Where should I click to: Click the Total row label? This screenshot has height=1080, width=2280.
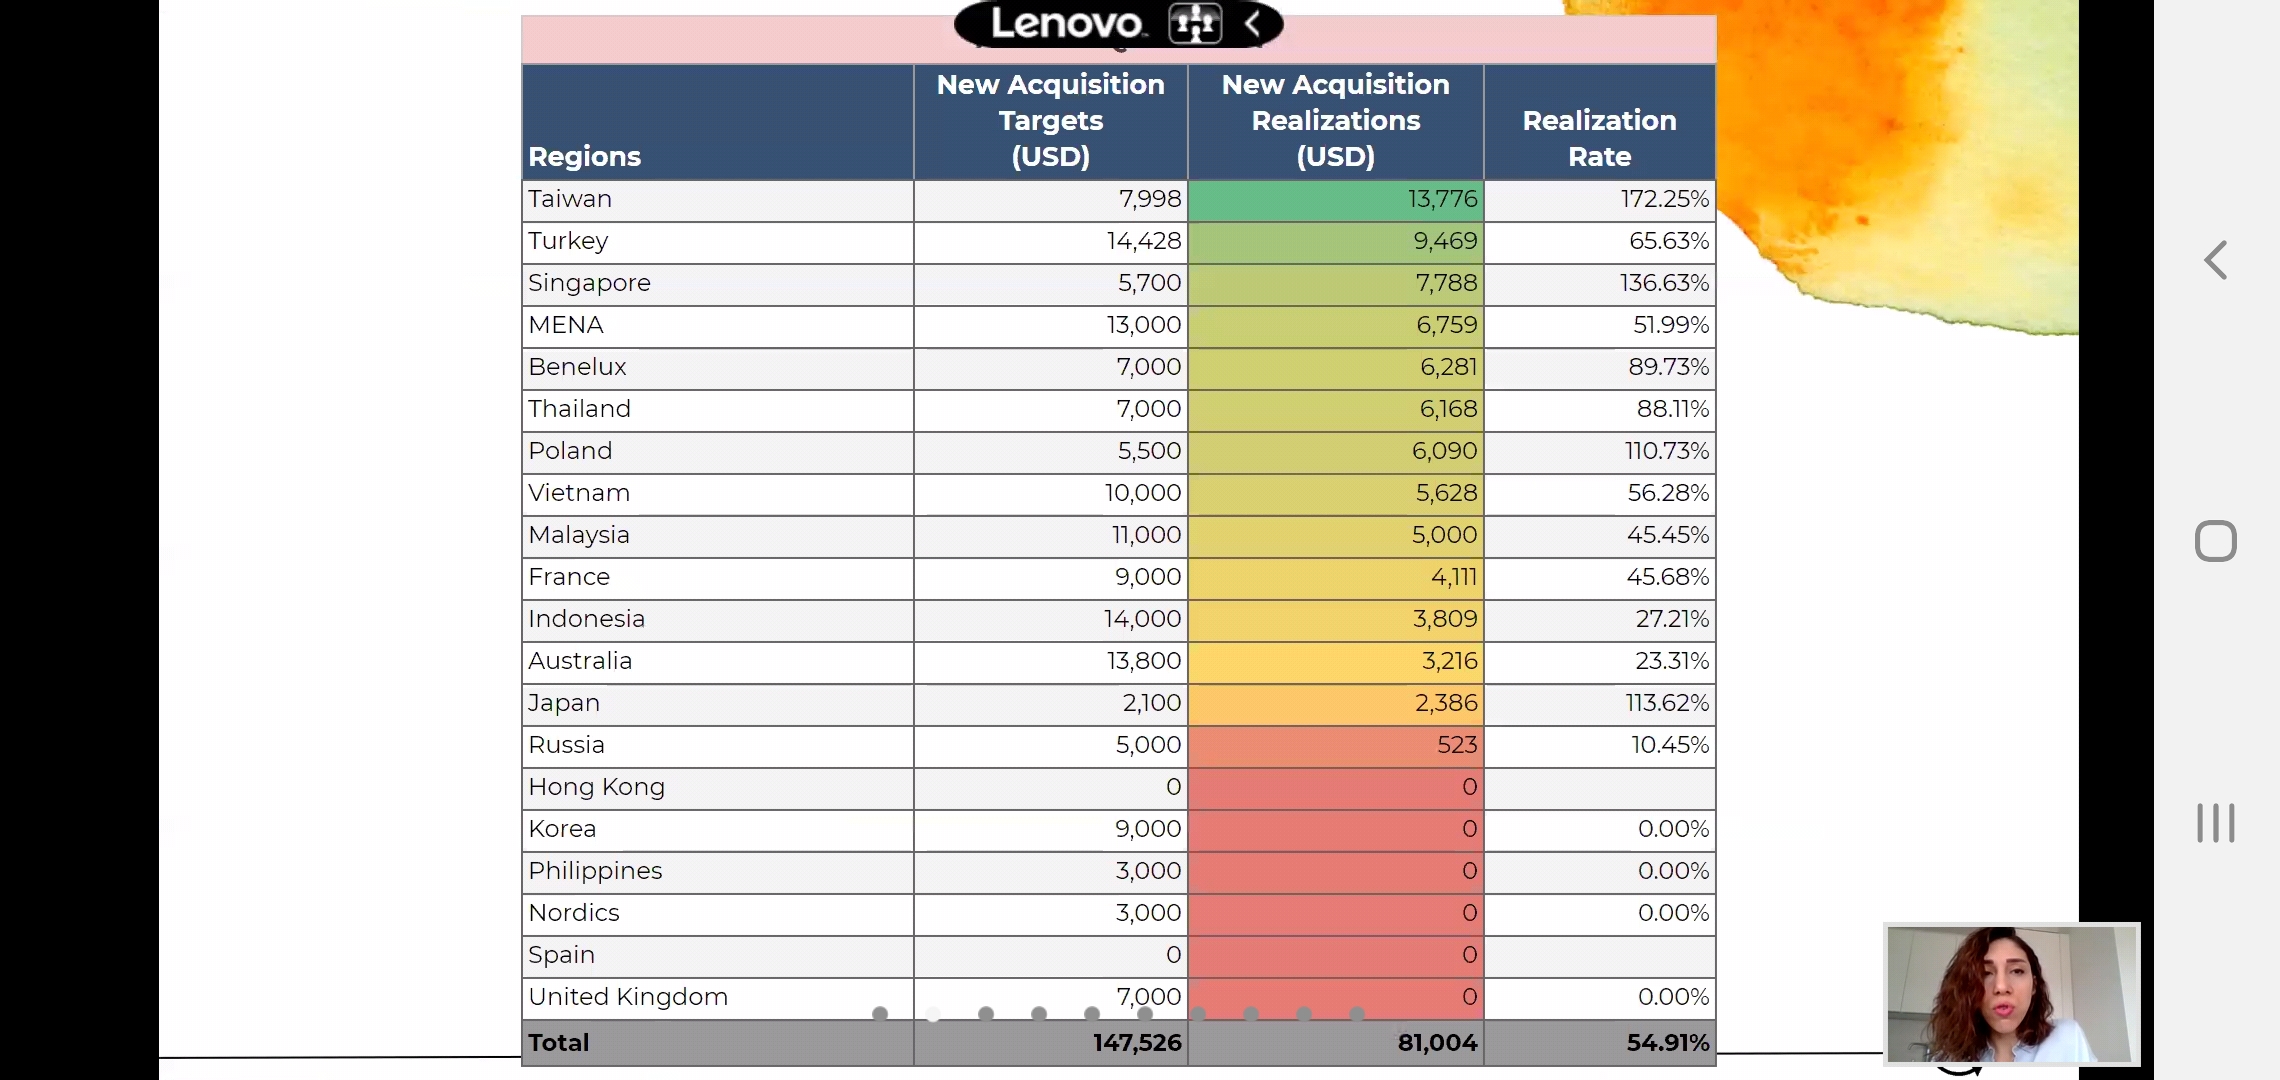point(559,1043)
